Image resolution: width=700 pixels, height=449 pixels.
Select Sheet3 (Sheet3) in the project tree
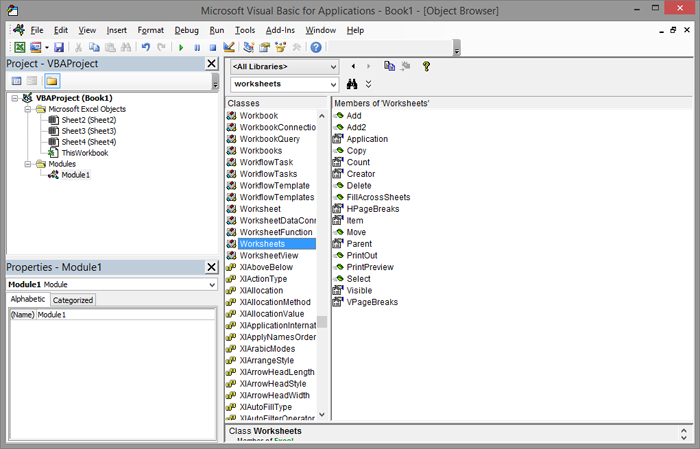pos(88,131)
